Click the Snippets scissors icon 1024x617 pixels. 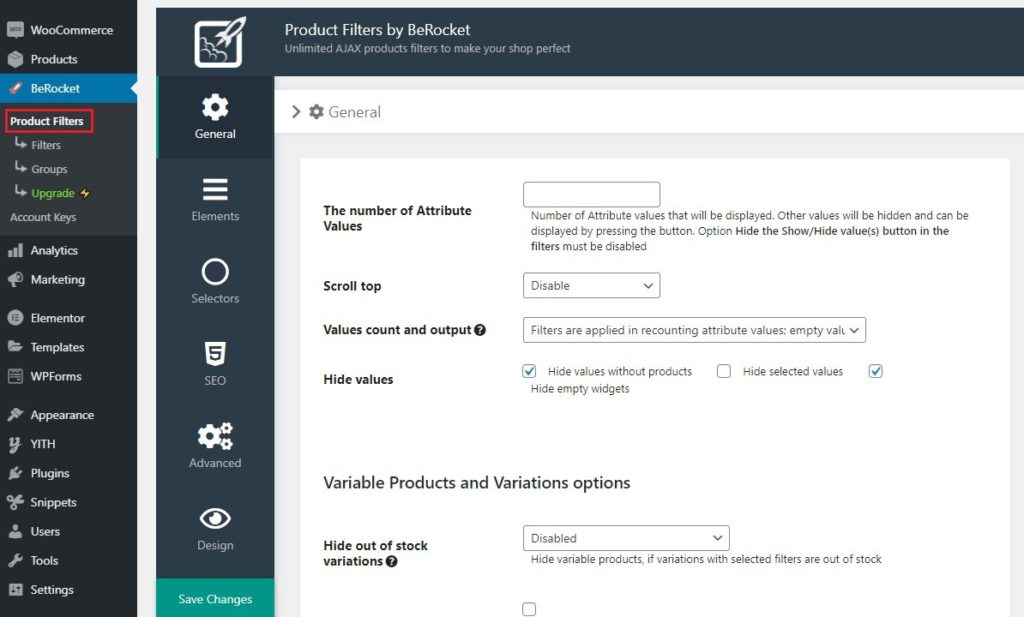15,502
